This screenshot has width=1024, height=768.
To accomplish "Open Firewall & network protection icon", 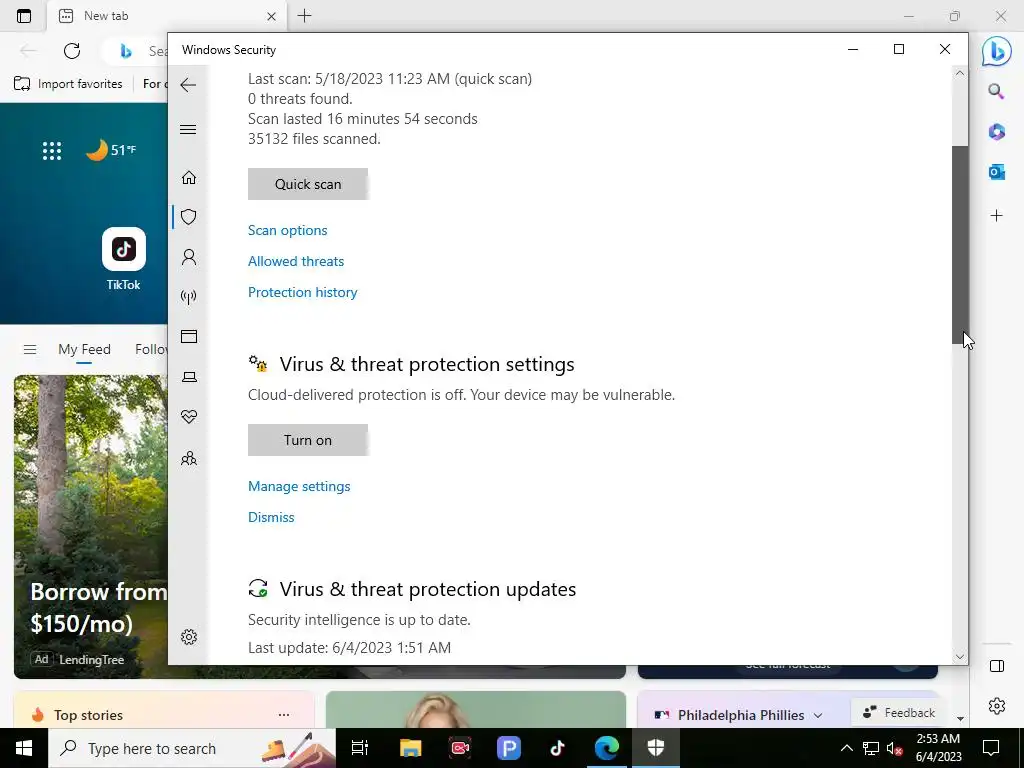I will (x=189, y=297).
